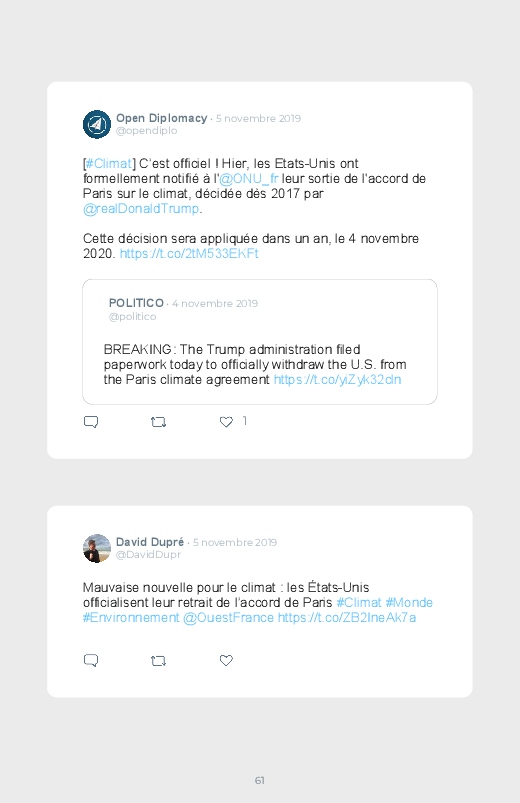The image size is (520, 803).
Task: Open the #Climat hashtag in first tweet
Action: tap(109, 163)
